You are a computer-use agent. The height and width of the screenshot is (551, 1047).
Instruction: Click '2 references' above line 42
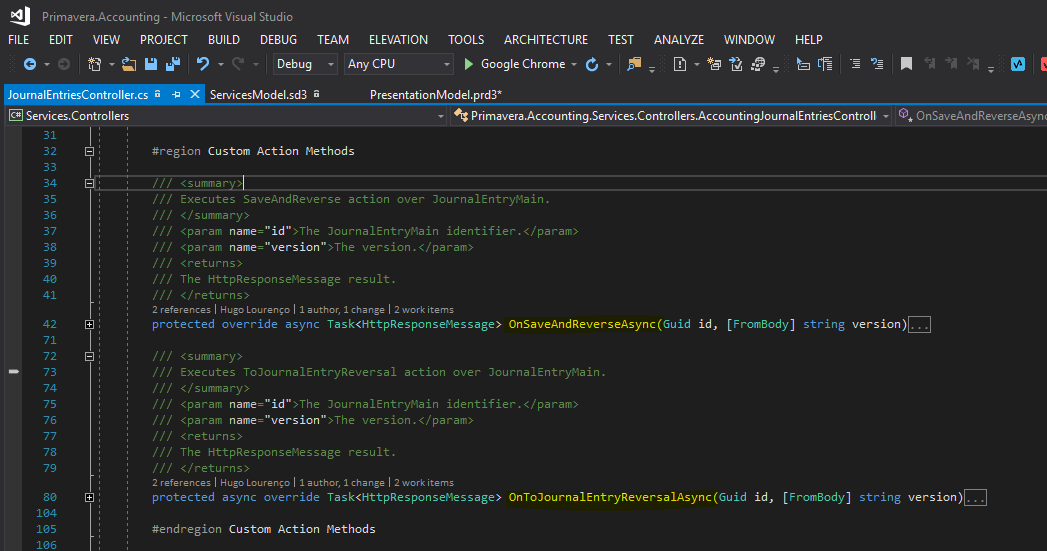pos(181,310)
